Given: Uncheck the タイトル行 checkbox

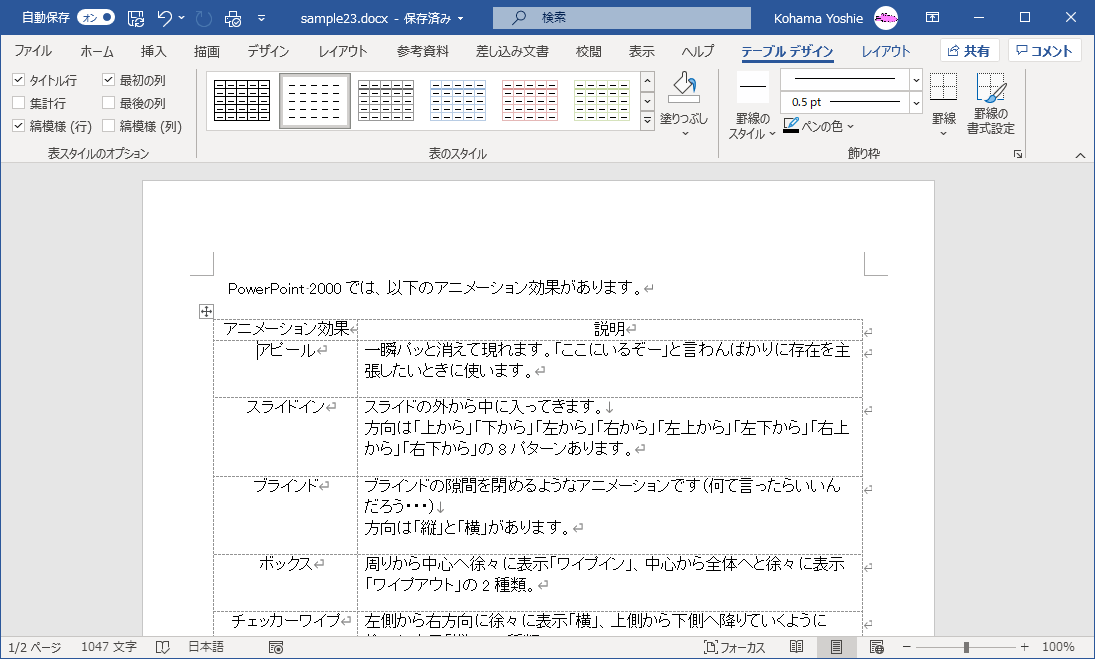Looking at the screenshot, I should 19,80.
